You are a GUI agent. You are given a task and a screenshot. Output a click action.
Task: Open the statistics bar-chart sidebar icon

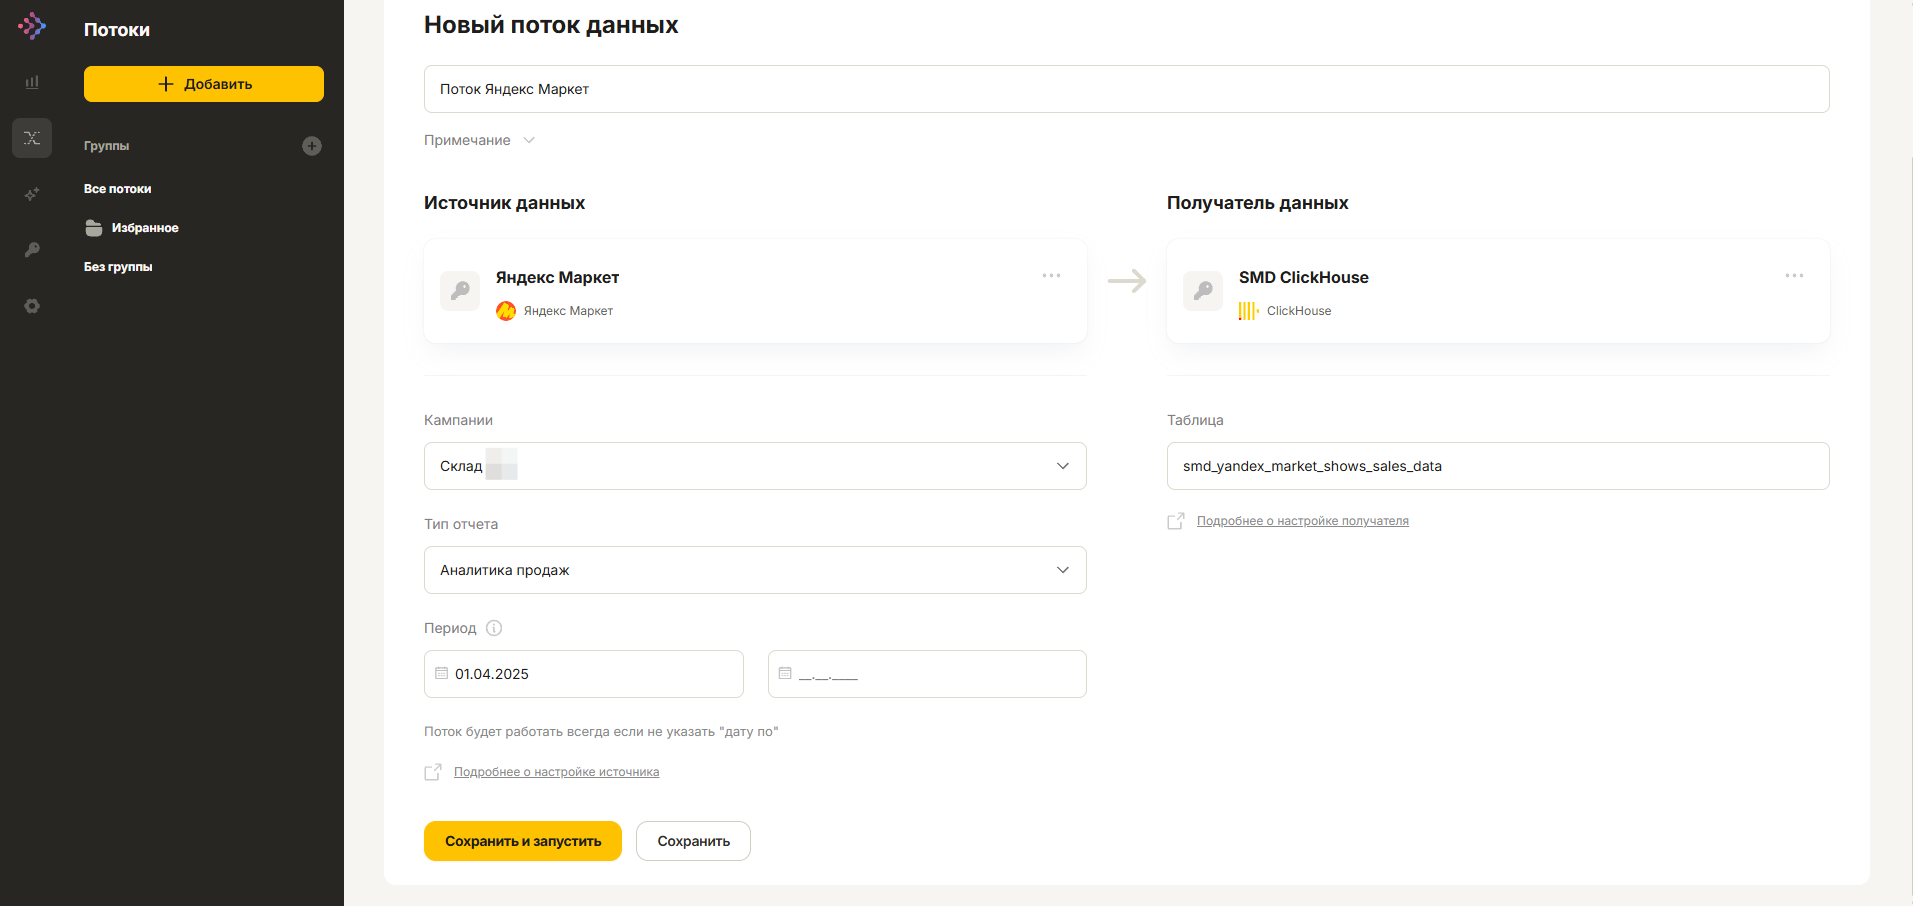(32, 82)
